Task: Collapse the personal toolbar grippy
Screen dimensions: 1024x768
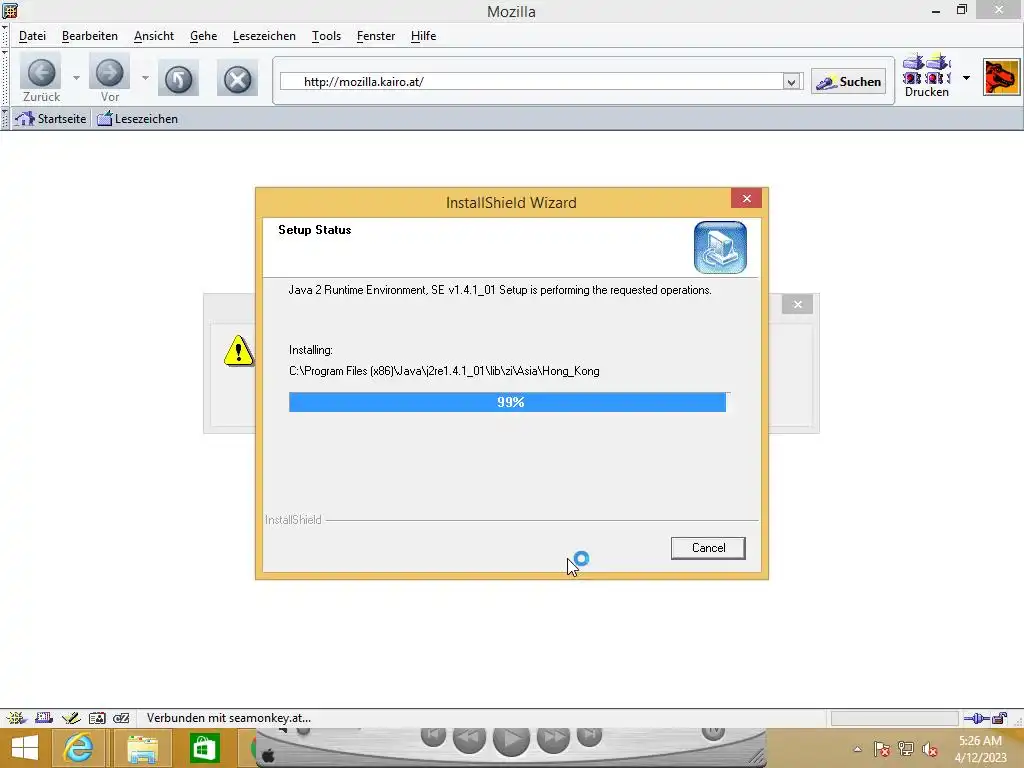Action: [5, 119]
